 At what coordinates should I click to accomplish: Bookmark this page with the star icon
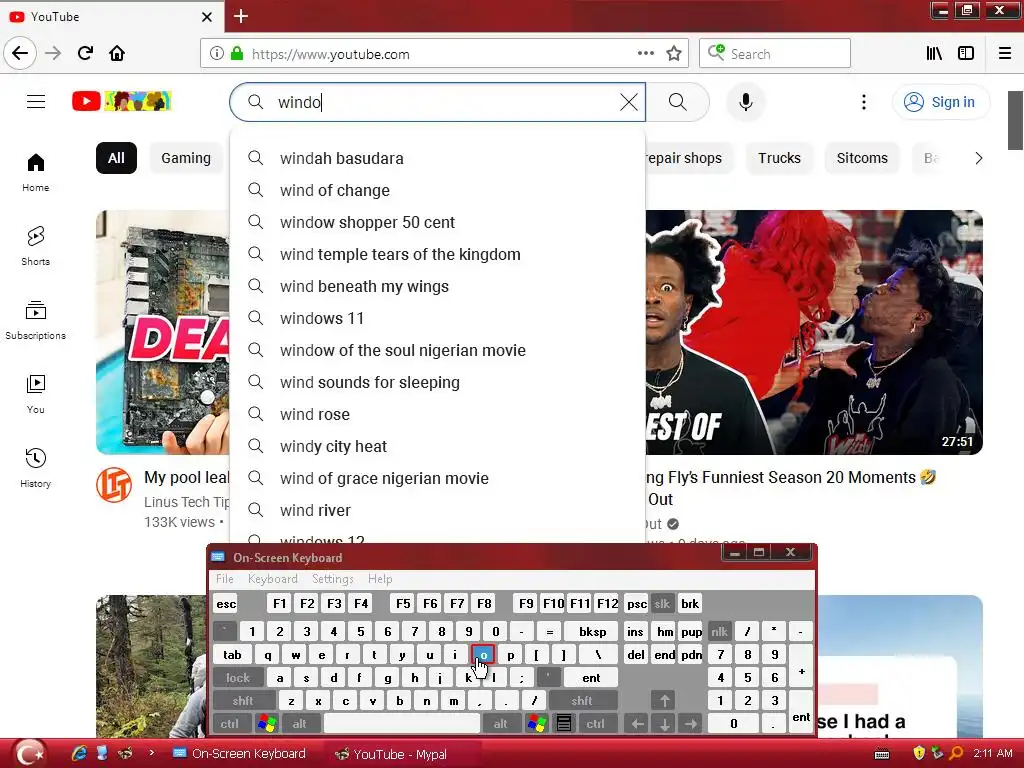674,54
